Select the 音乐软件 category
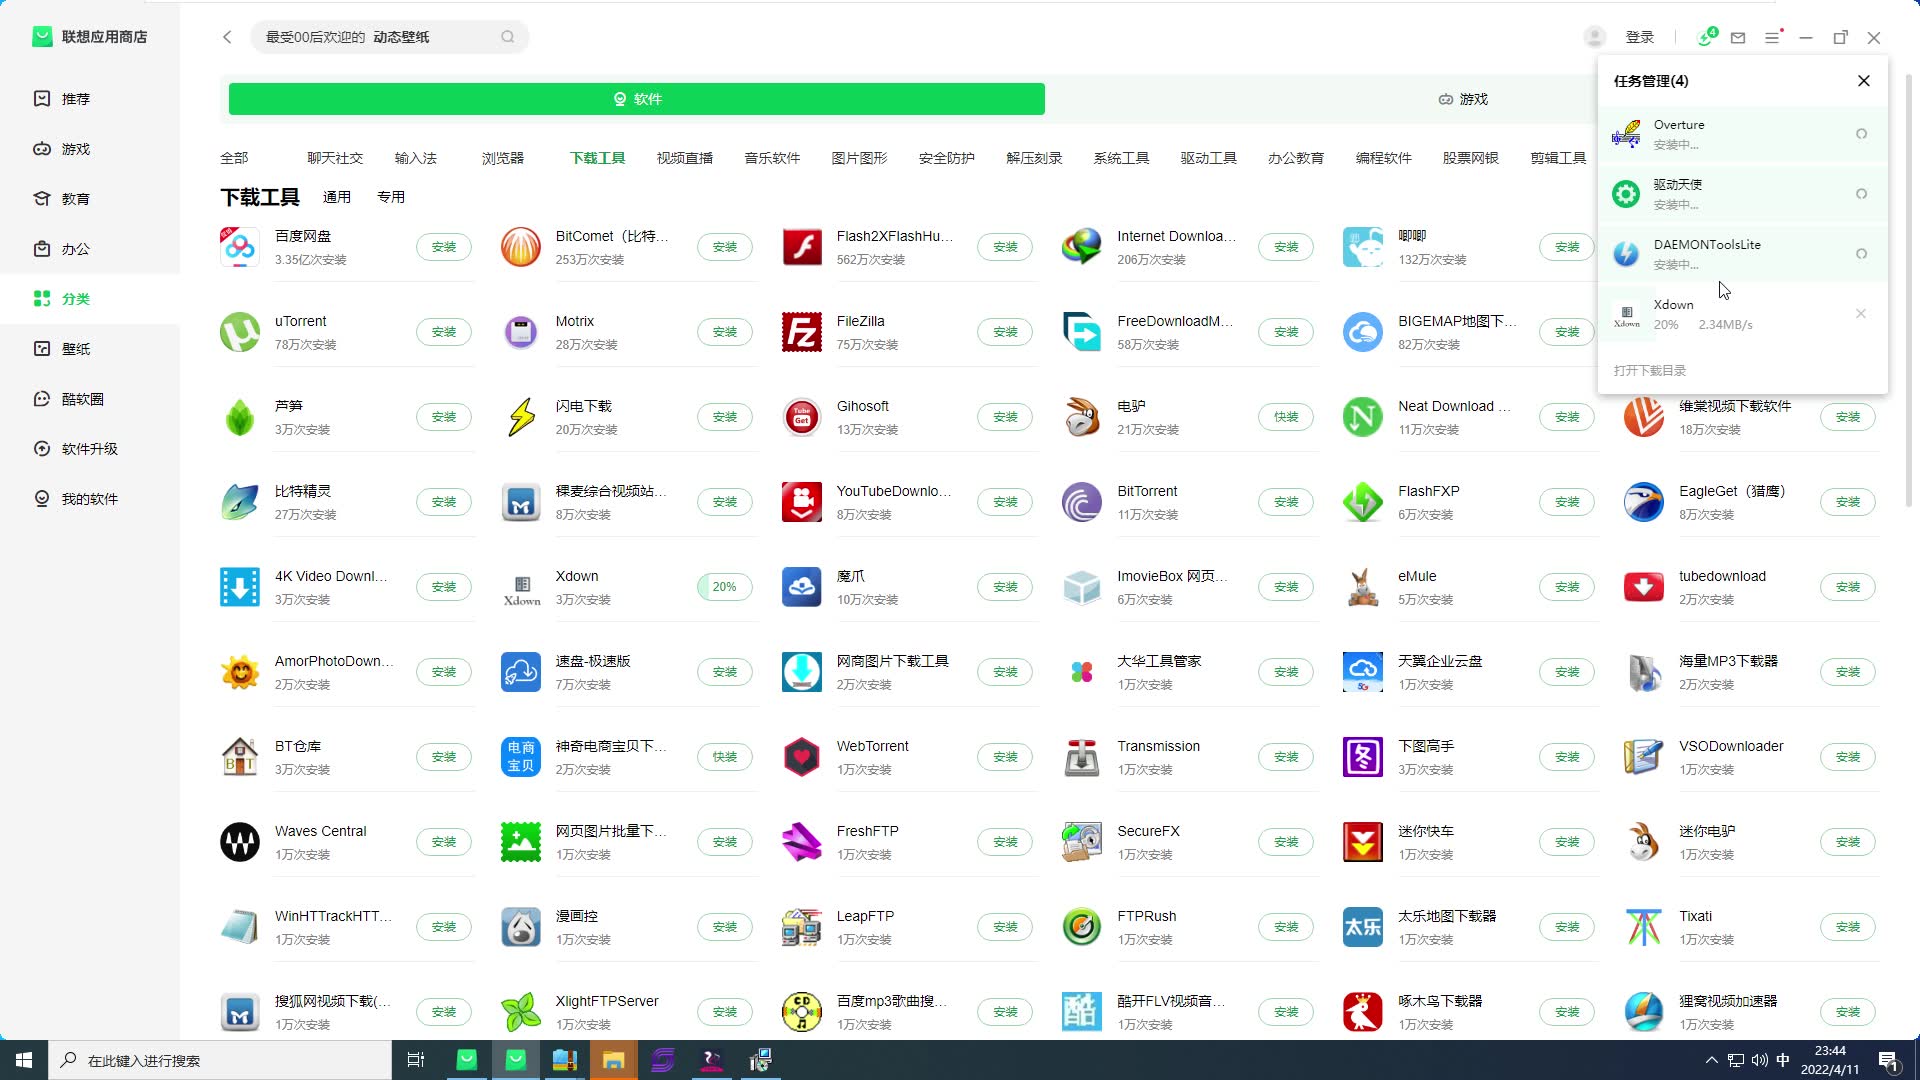The image size is (1920, 1080). (771, 157)
